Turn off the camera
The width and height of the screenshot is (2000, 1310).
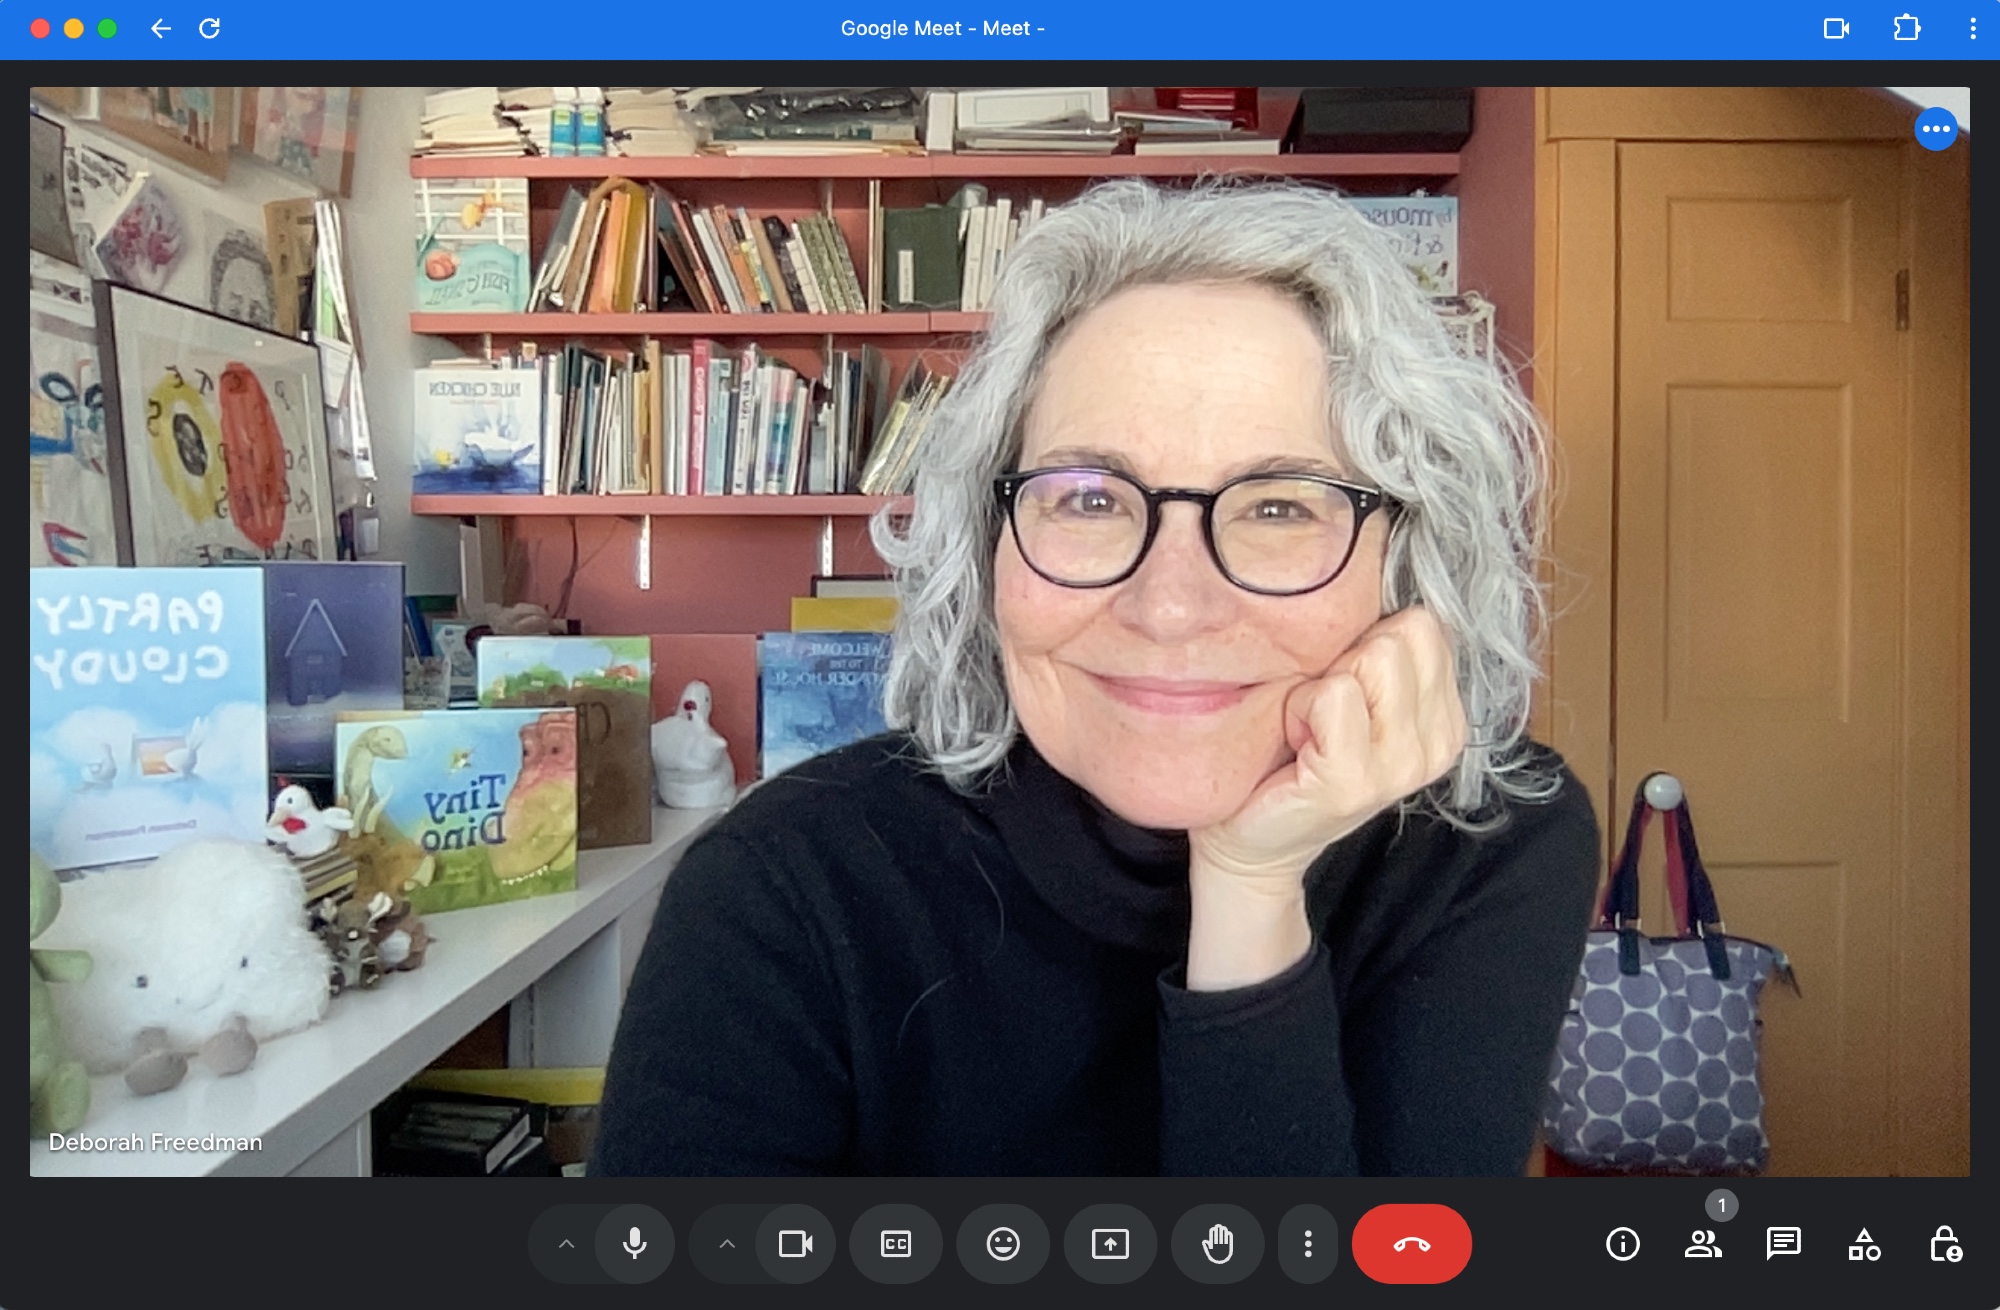pos(795,1244)
